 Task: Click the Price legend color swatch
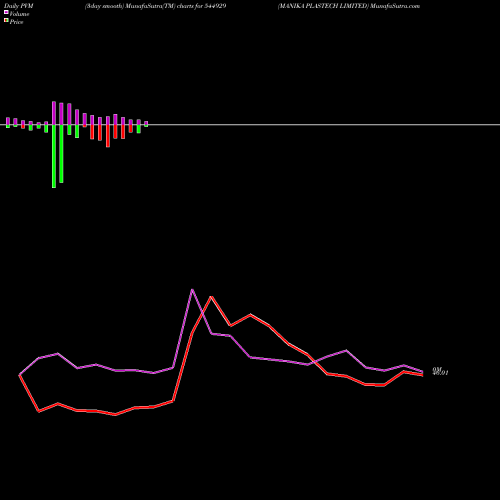tap(6, 21)
